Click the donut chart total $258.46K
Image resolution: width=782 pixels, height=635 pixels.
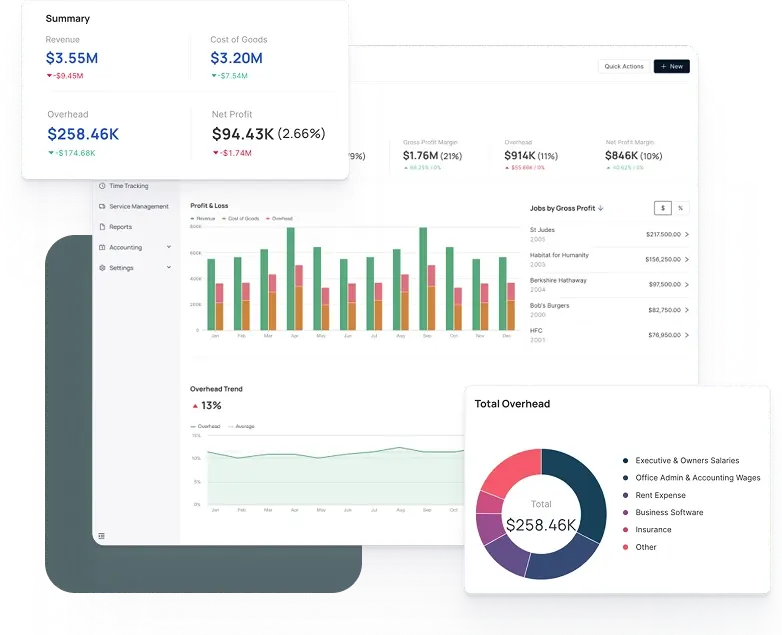pos(541,525)
